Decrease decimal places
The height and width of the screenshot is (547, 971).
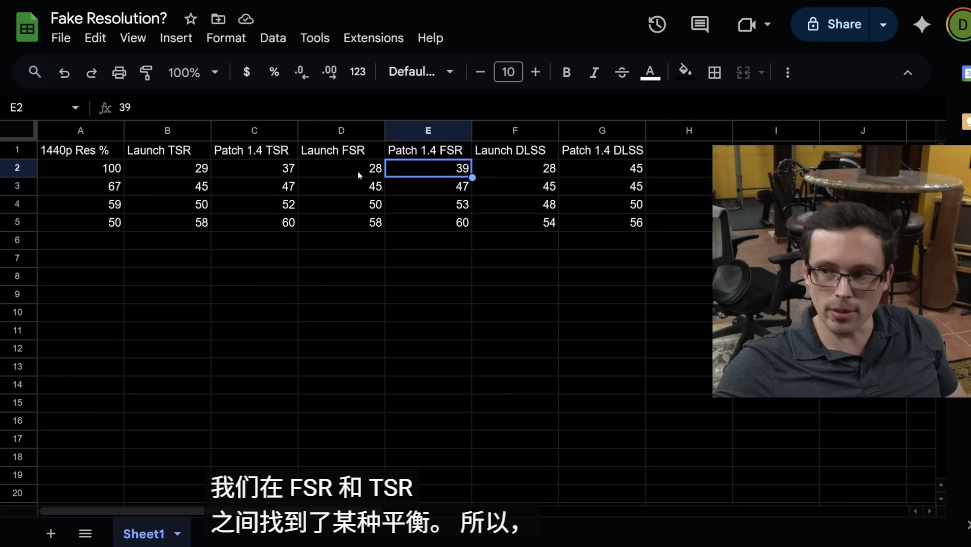click(302, 72)
